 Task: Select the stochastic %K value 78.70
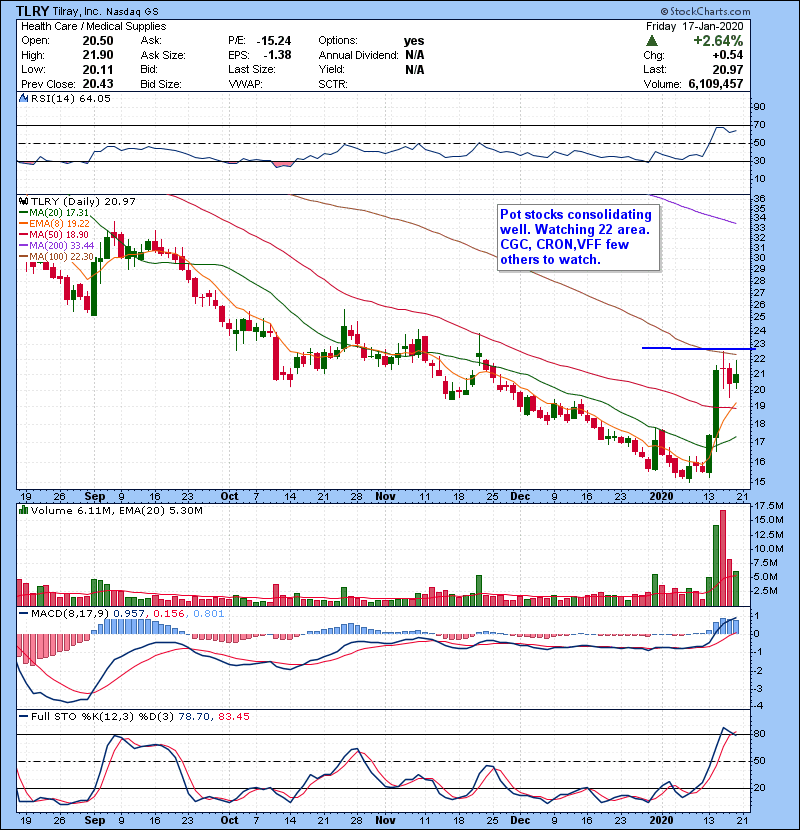coord(194,717)
